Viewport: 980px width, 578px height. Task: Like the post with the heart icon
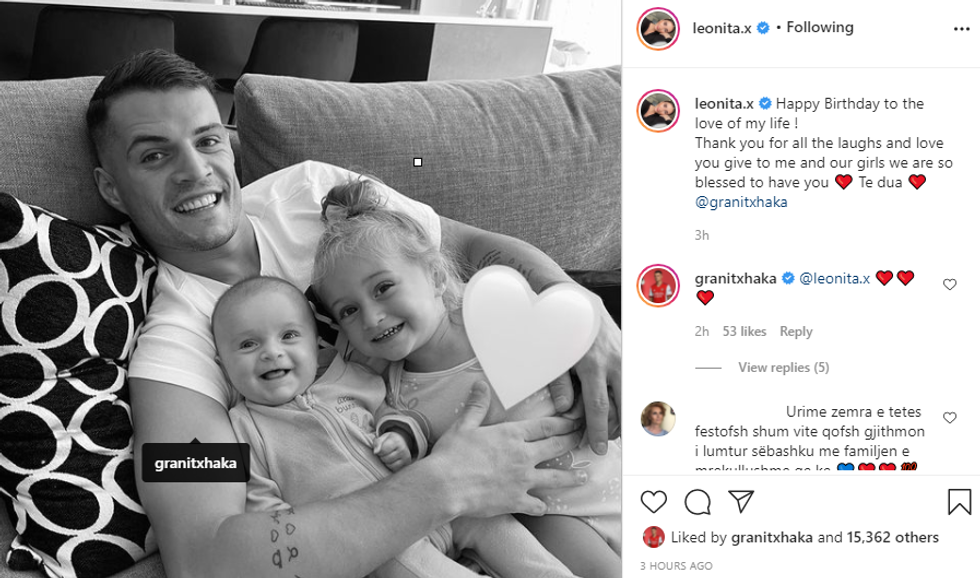(x=654, y=502)
